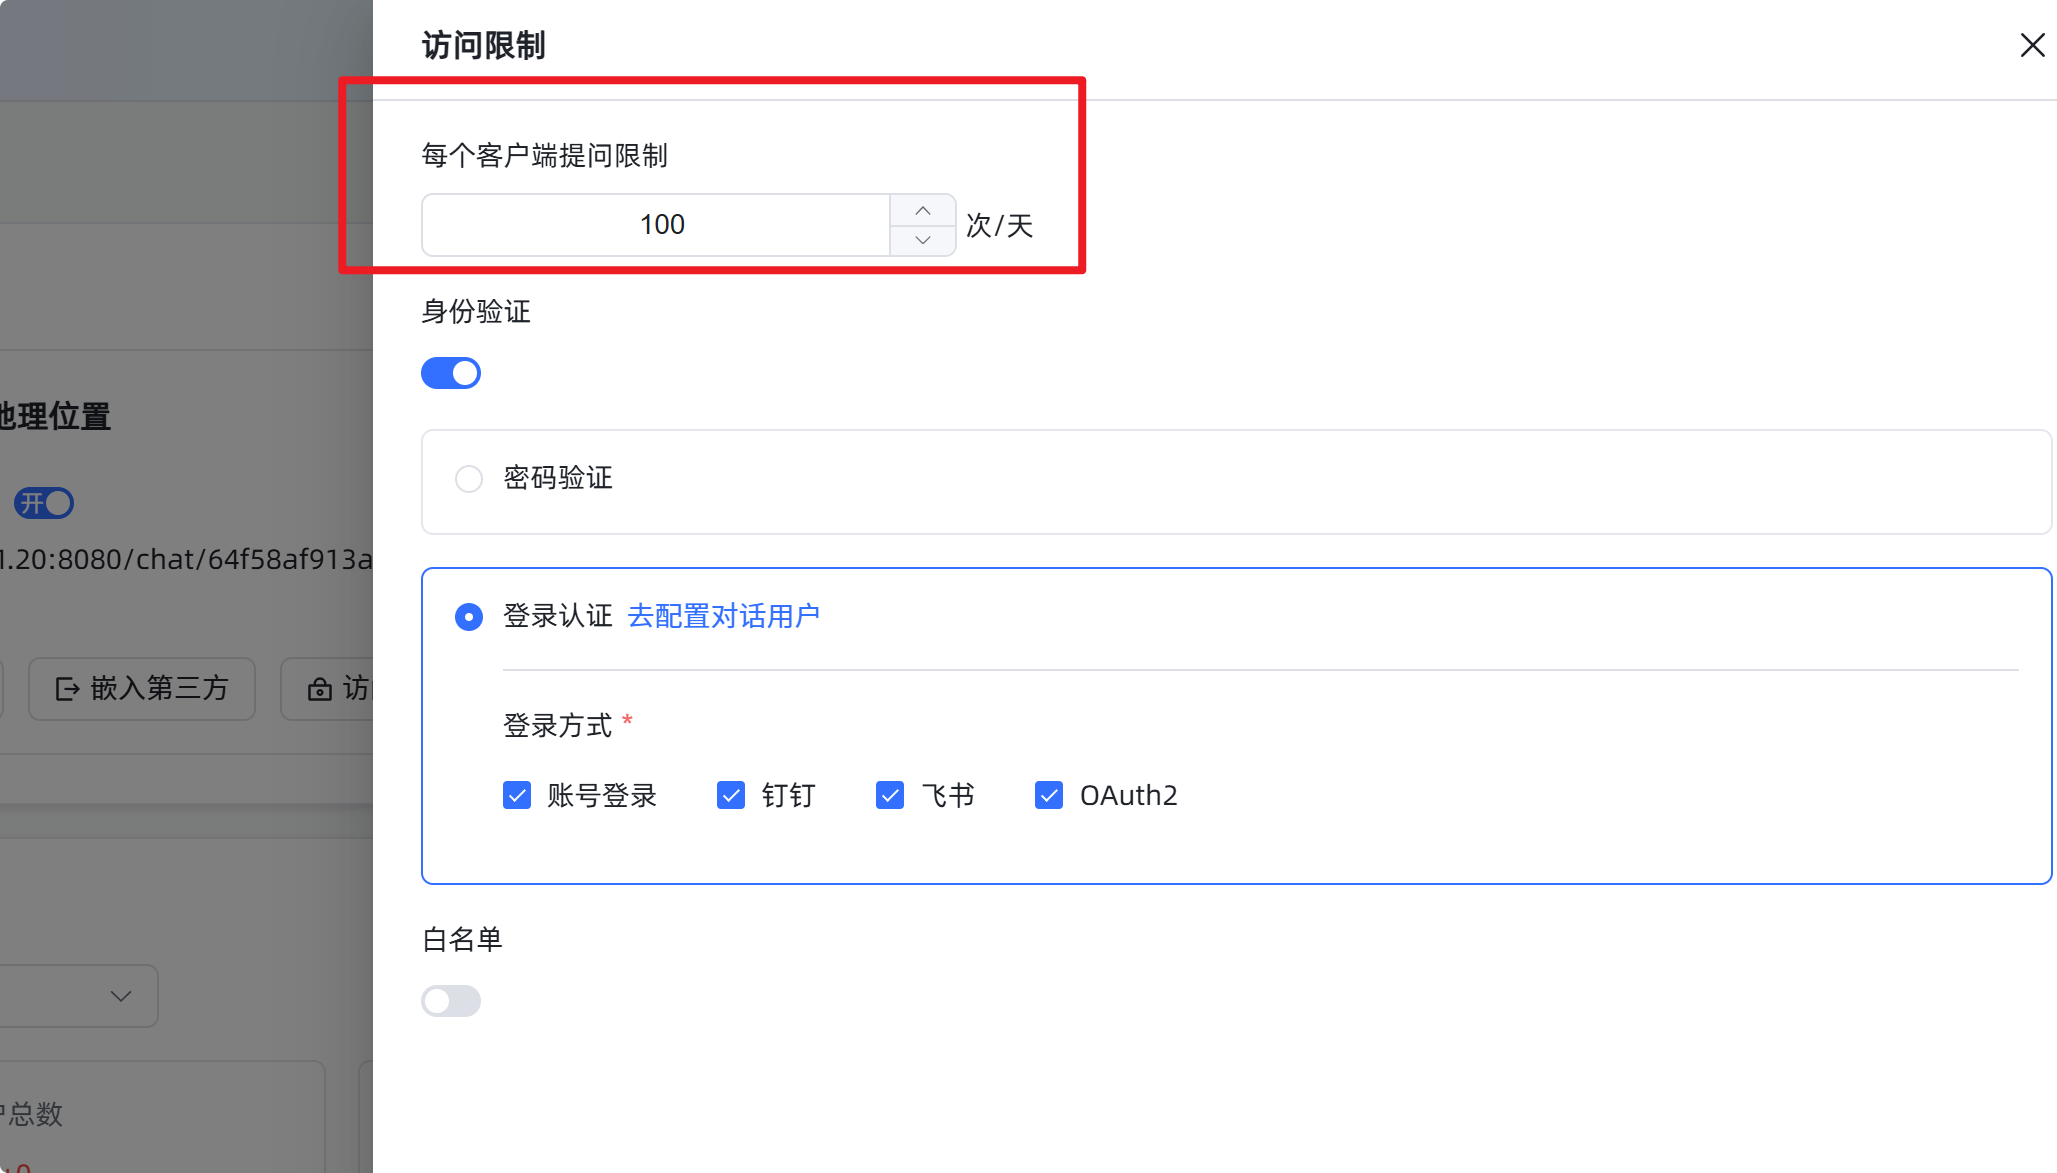Uncheck the 账号登录 checkbox

tap(517, 796)
